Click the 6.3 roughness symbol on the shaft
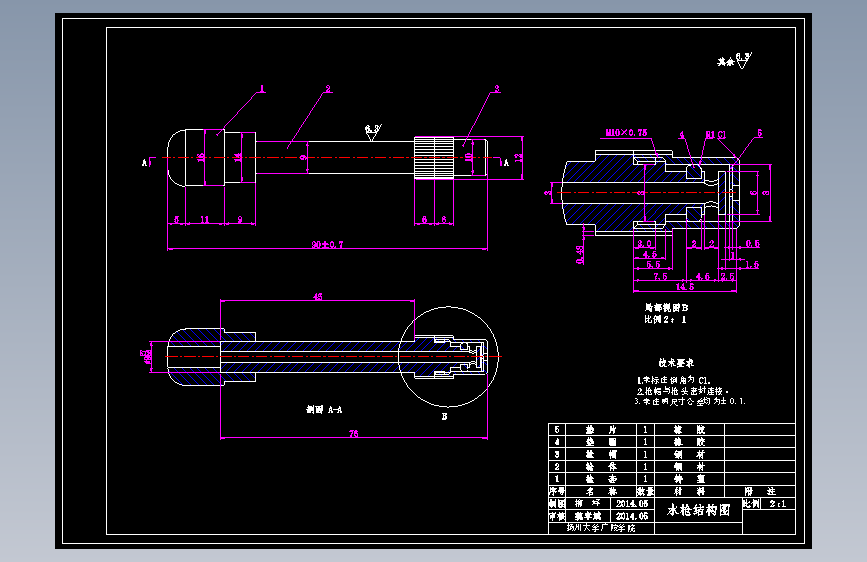The height and width of the screenshot is (562, 867). click(373, 132)
